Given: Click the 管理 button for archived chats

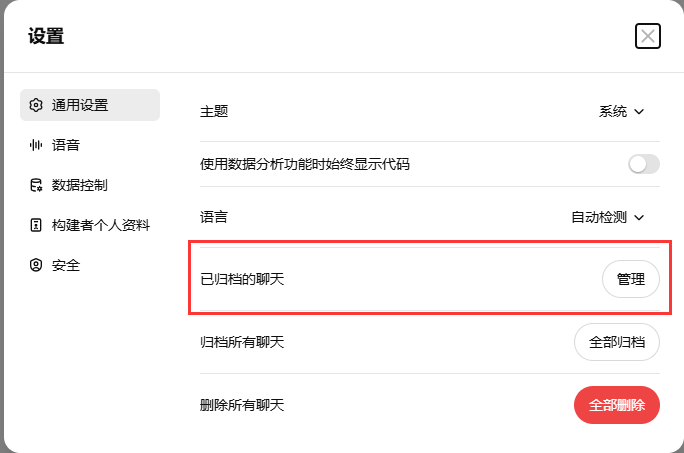Looking at the screenshot, I should click(x=631, y=279).
